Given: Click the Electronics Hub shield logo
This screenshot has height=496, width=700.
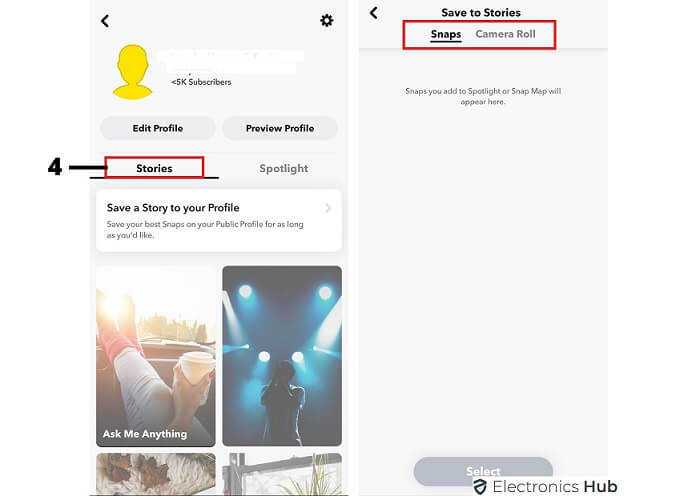Looking at the screenshot, I should (x=480, y=487).
